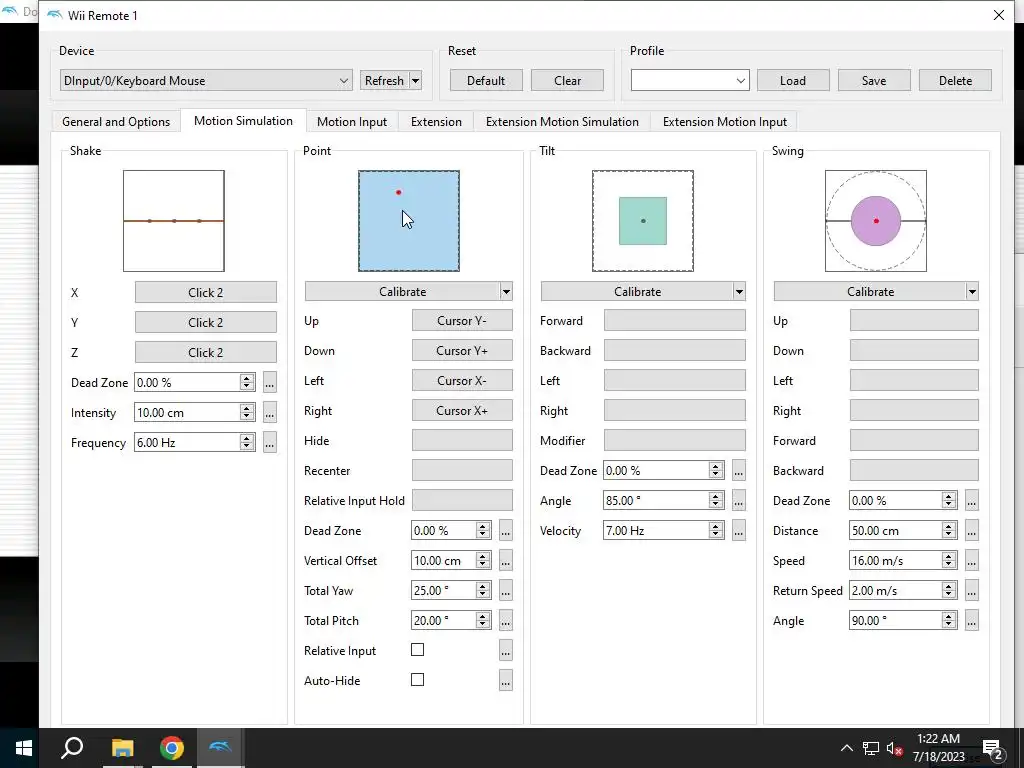Enable the Auto-Hide checkbox
This screenshot has height=768, width=1024.
417,680
